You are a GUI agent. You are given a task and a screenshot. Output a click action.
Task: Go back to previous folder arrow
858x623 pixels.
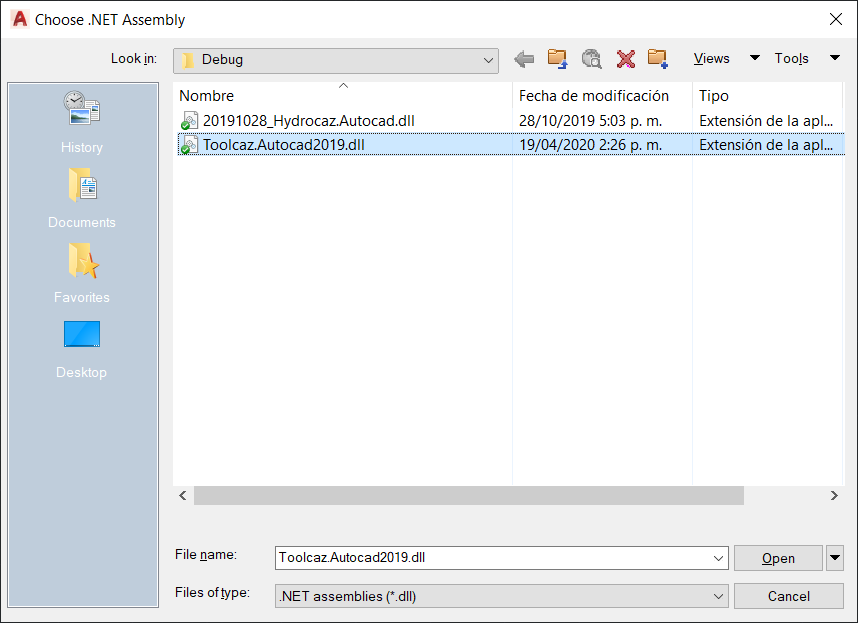tap(524, 59)
